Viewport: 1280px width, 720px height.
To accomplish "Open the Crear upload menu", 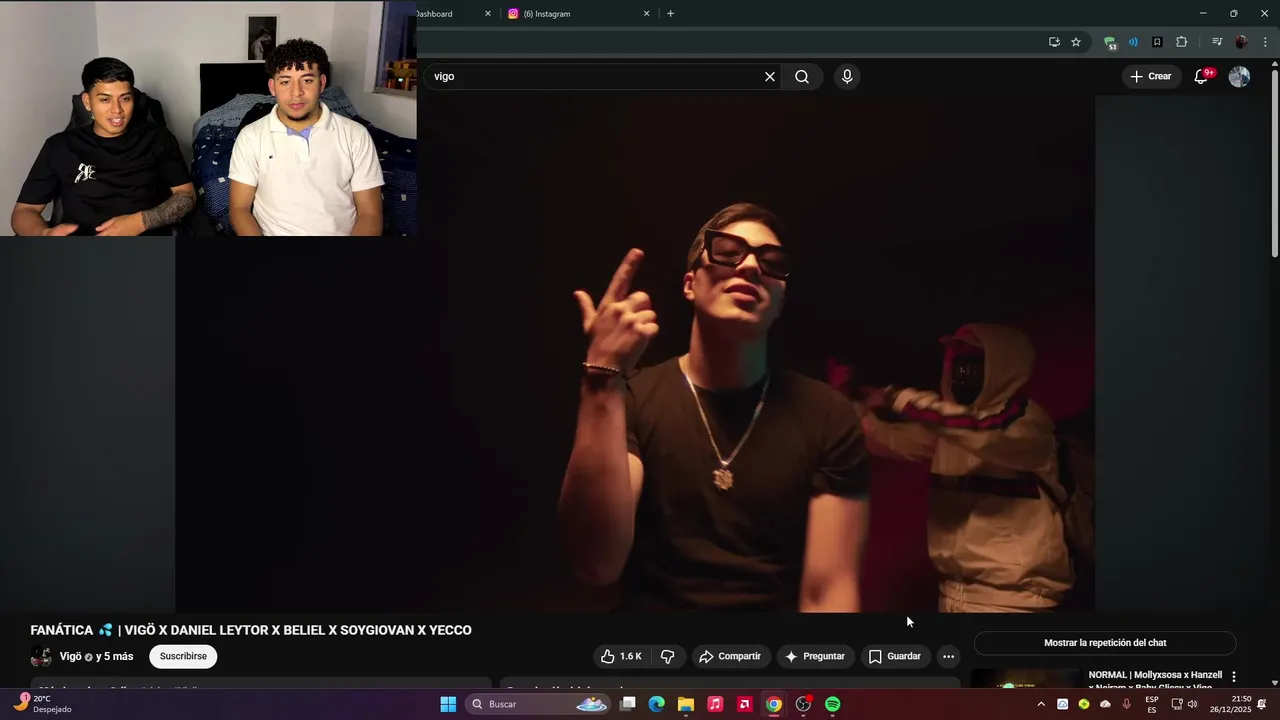I will tap(1150, 76).
